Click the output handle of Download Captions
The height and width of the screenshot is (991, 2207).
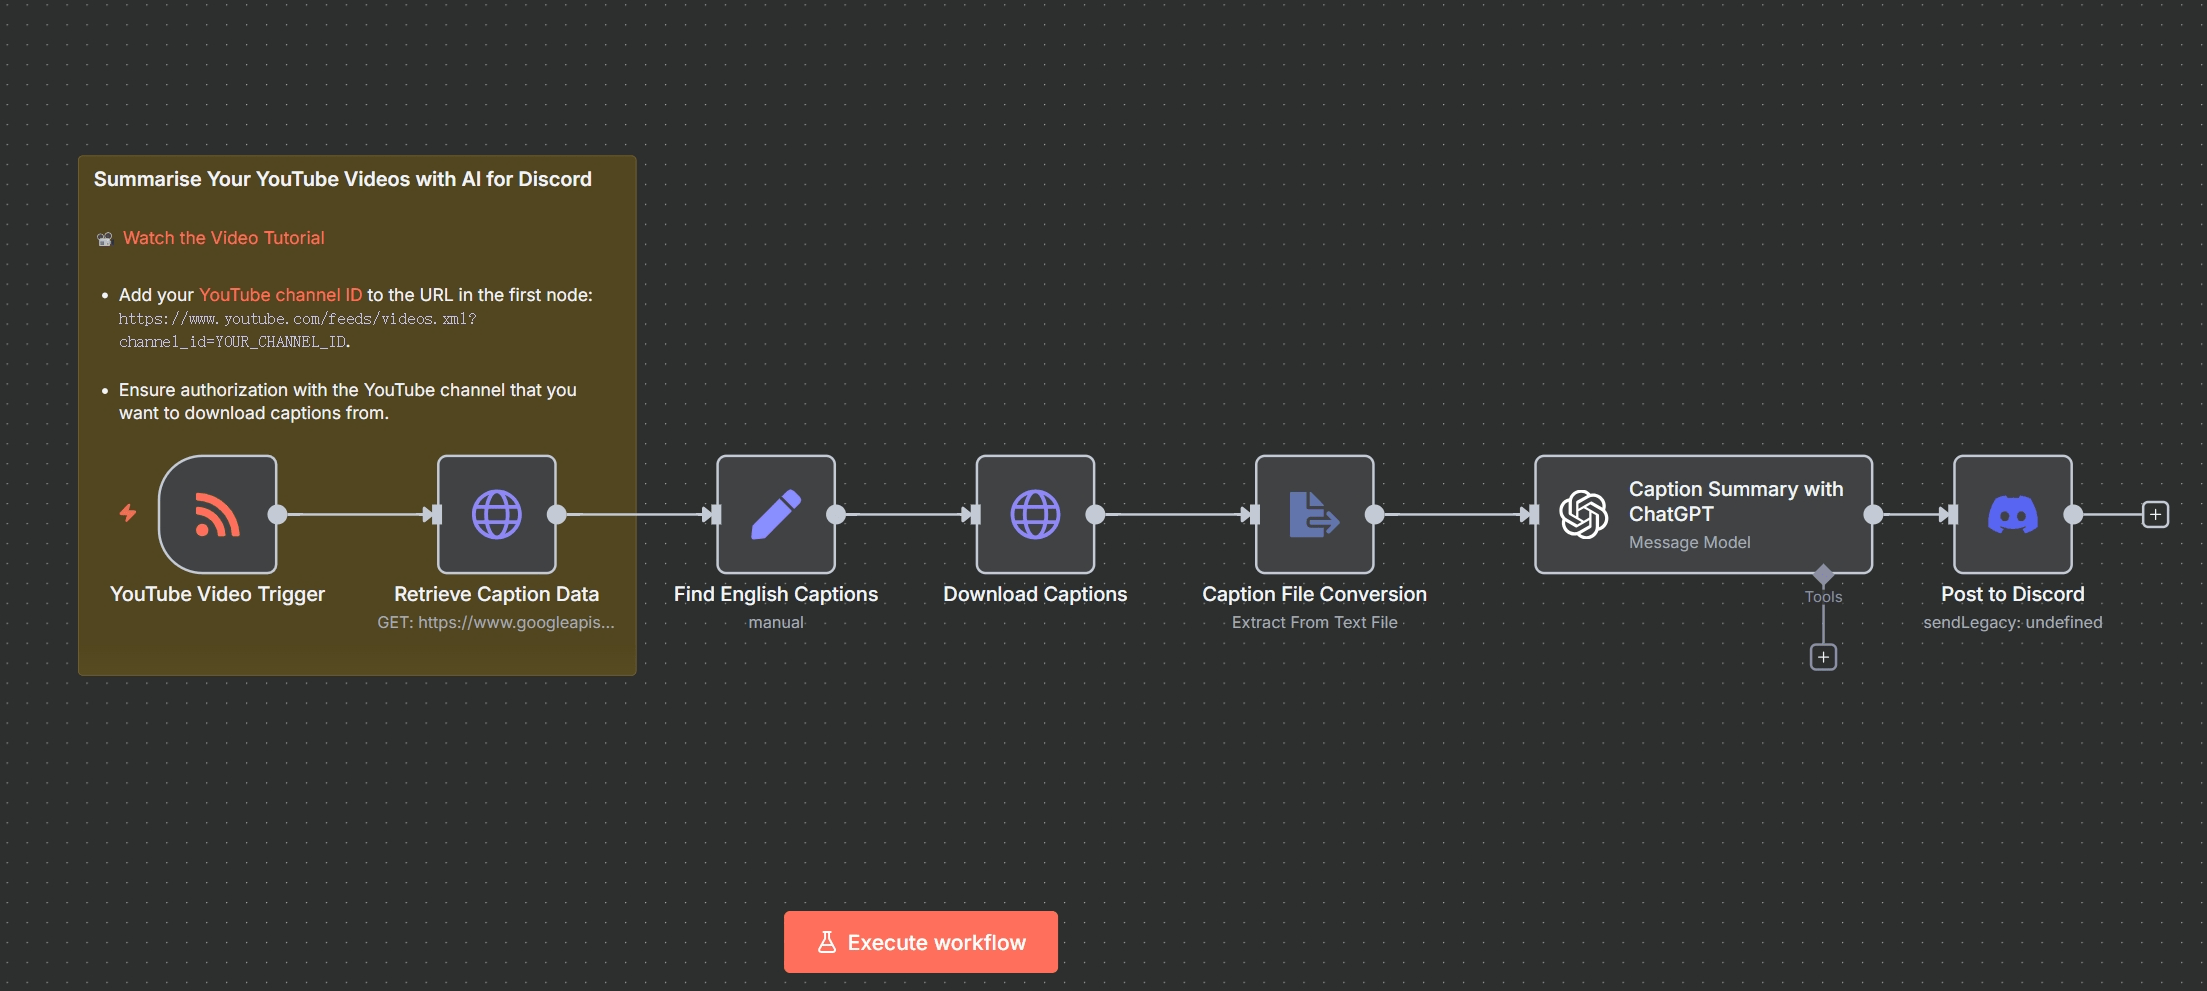[1096, 514]
